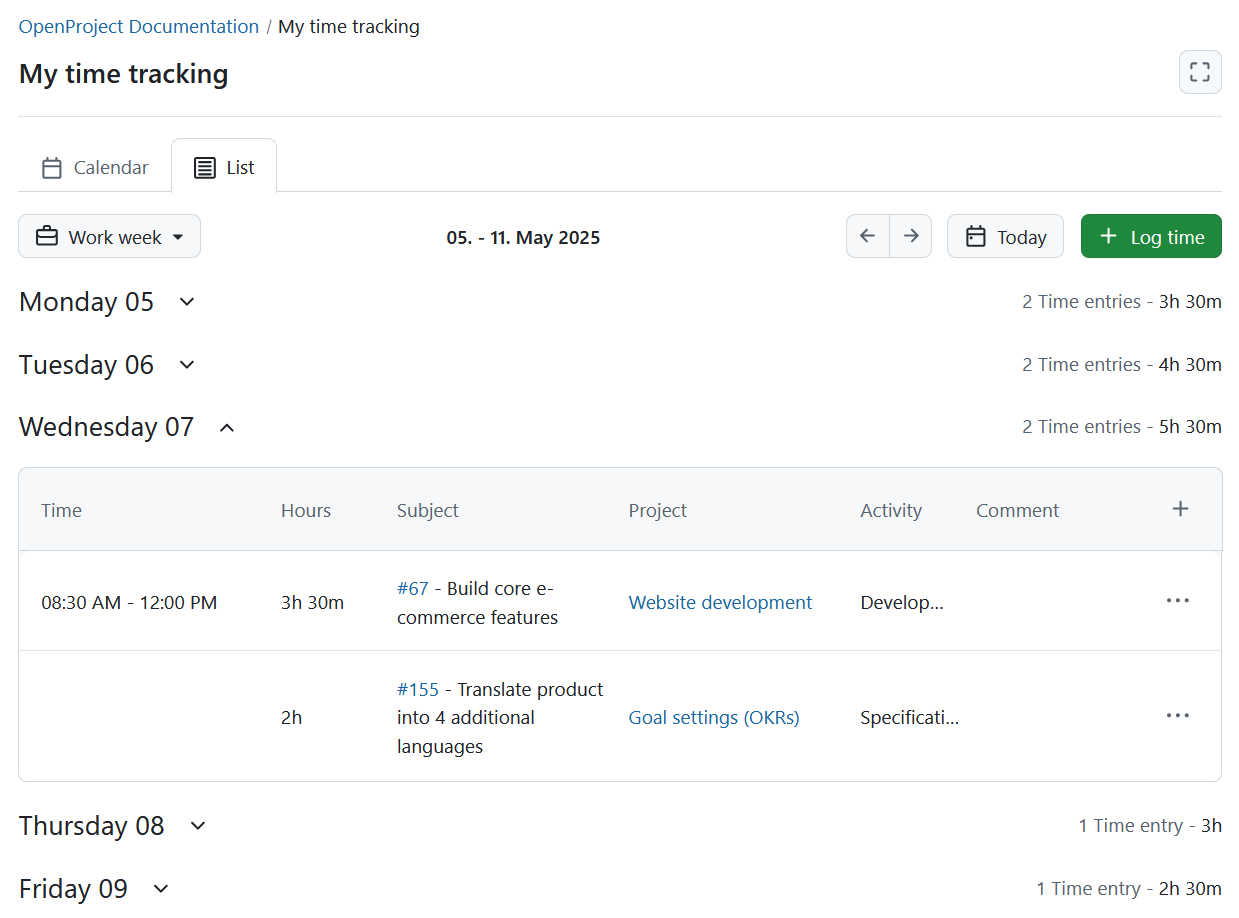1239x918 pixels.
Task: Expand the Friday 09 time entries
Action: coord(161,888)
